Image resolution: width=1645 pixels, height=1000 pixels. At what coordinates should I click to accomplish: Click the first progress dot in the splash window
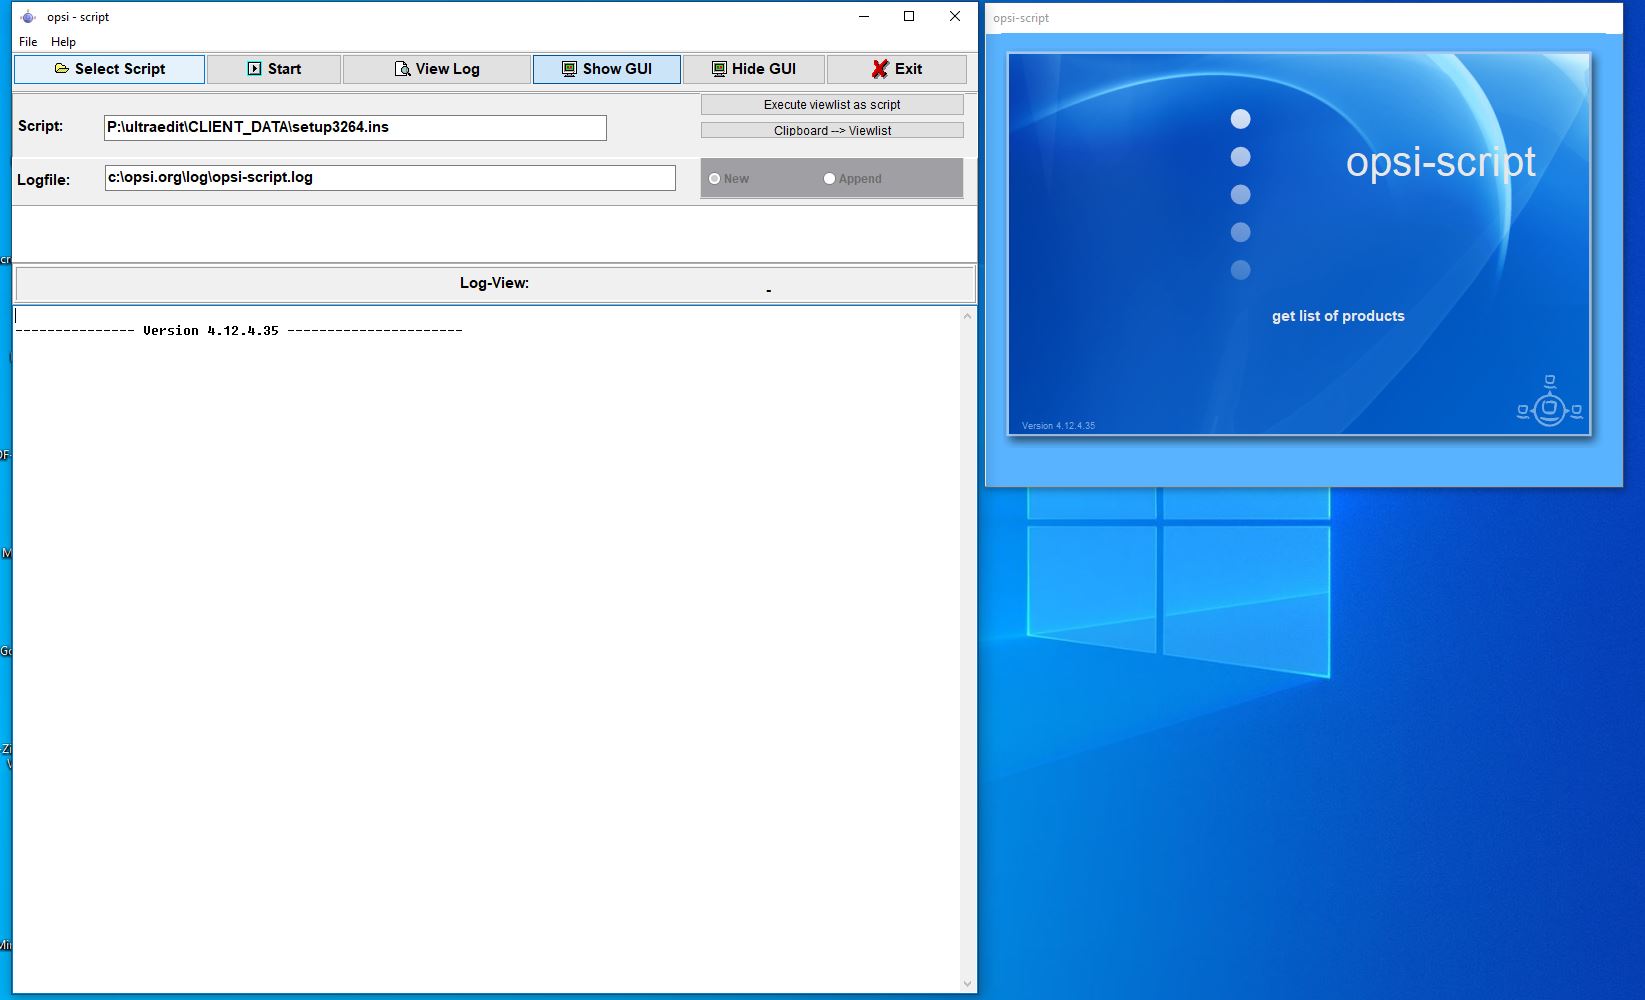[1241, 119]
